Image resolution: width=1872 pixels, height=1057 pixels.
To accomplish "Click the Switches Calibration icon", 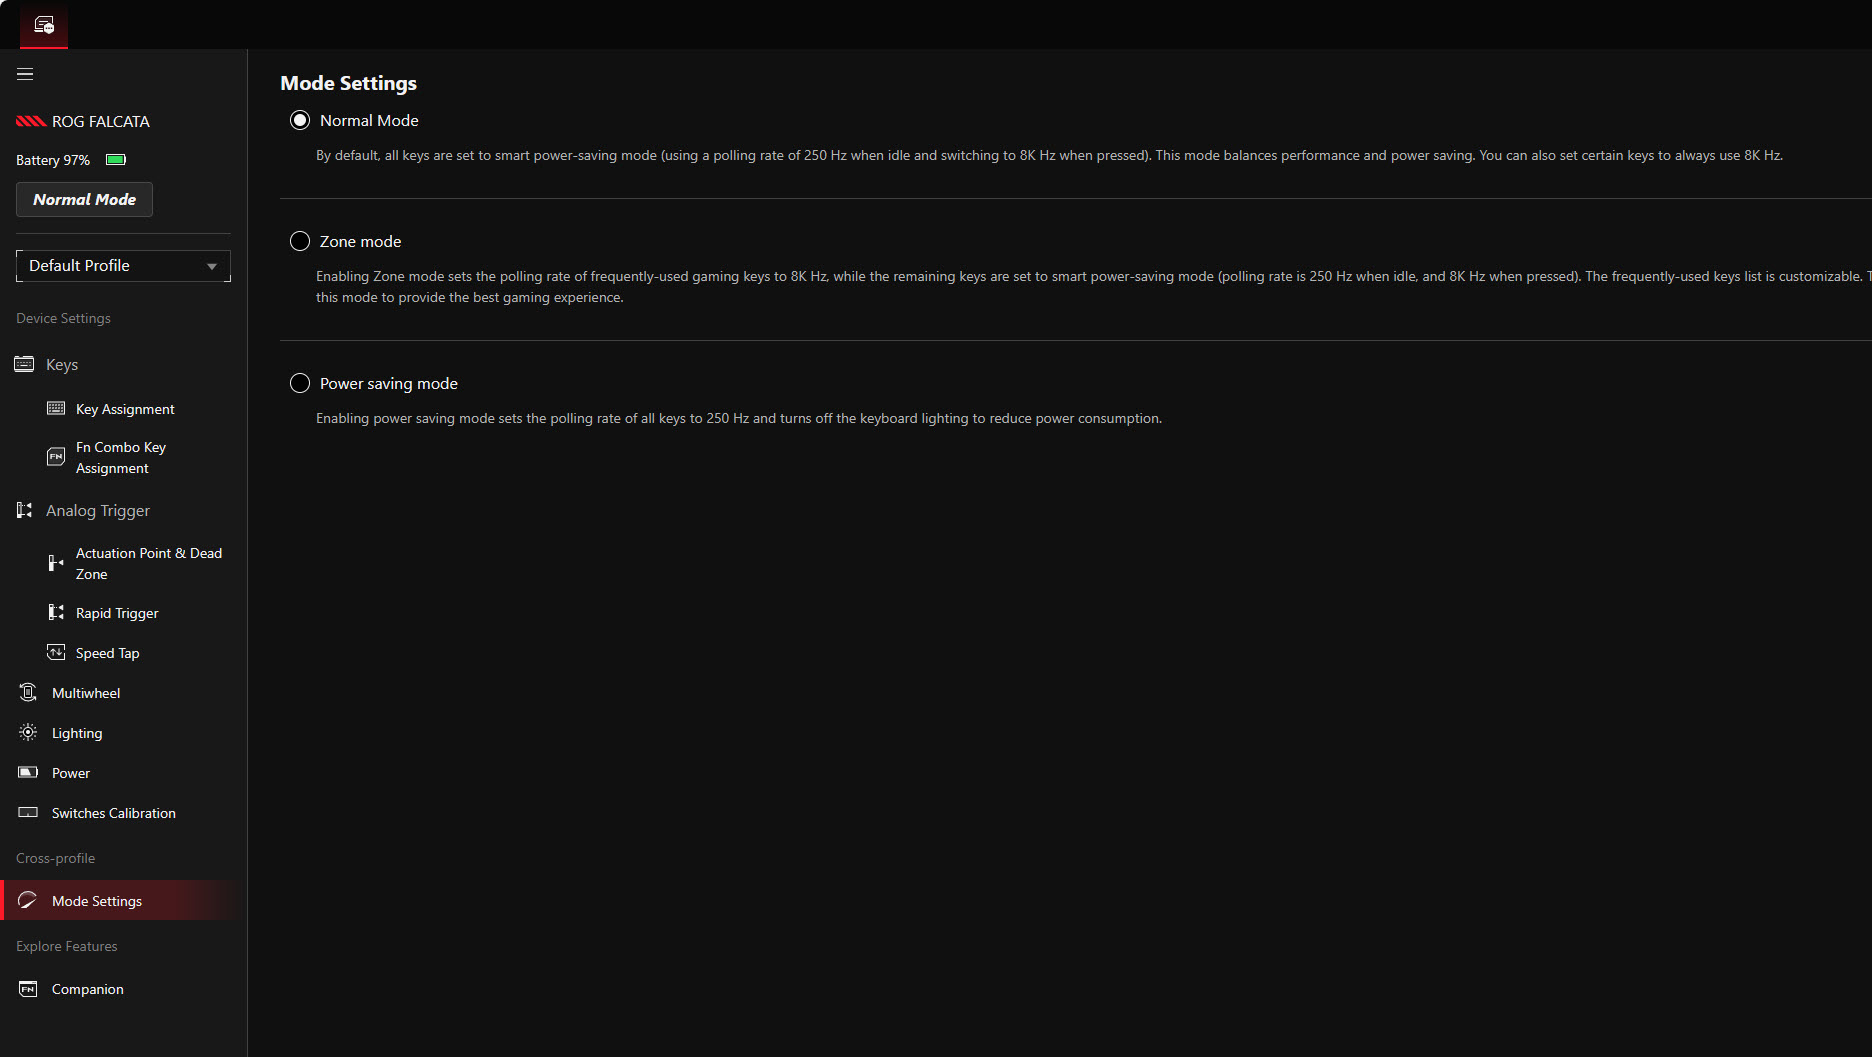I will (28, 813).
